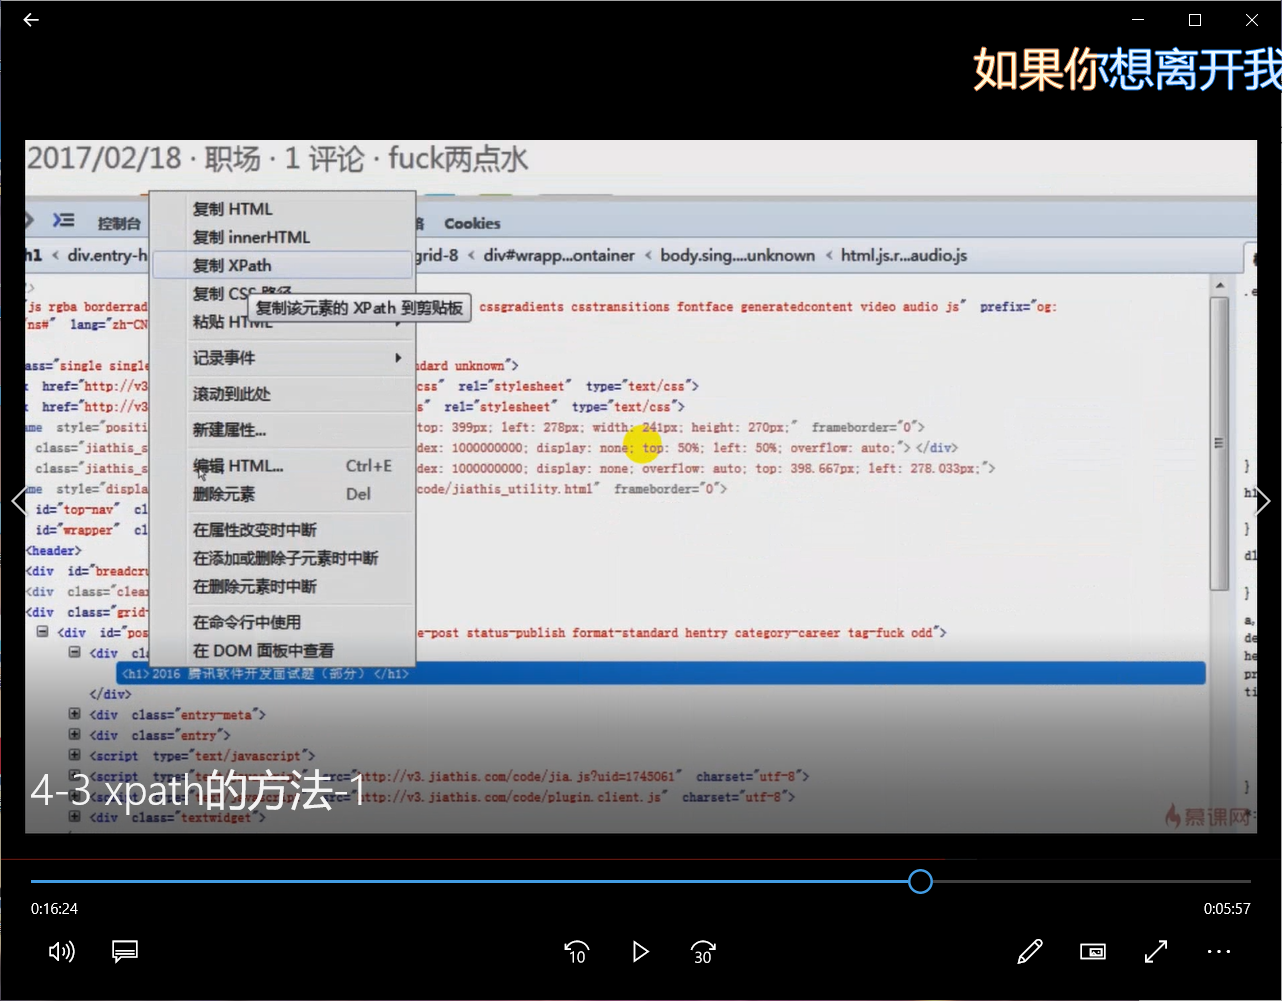Select the highlighted h1 element row
The height and width of the screenshot is (1001, 1282).
[661, 673]
